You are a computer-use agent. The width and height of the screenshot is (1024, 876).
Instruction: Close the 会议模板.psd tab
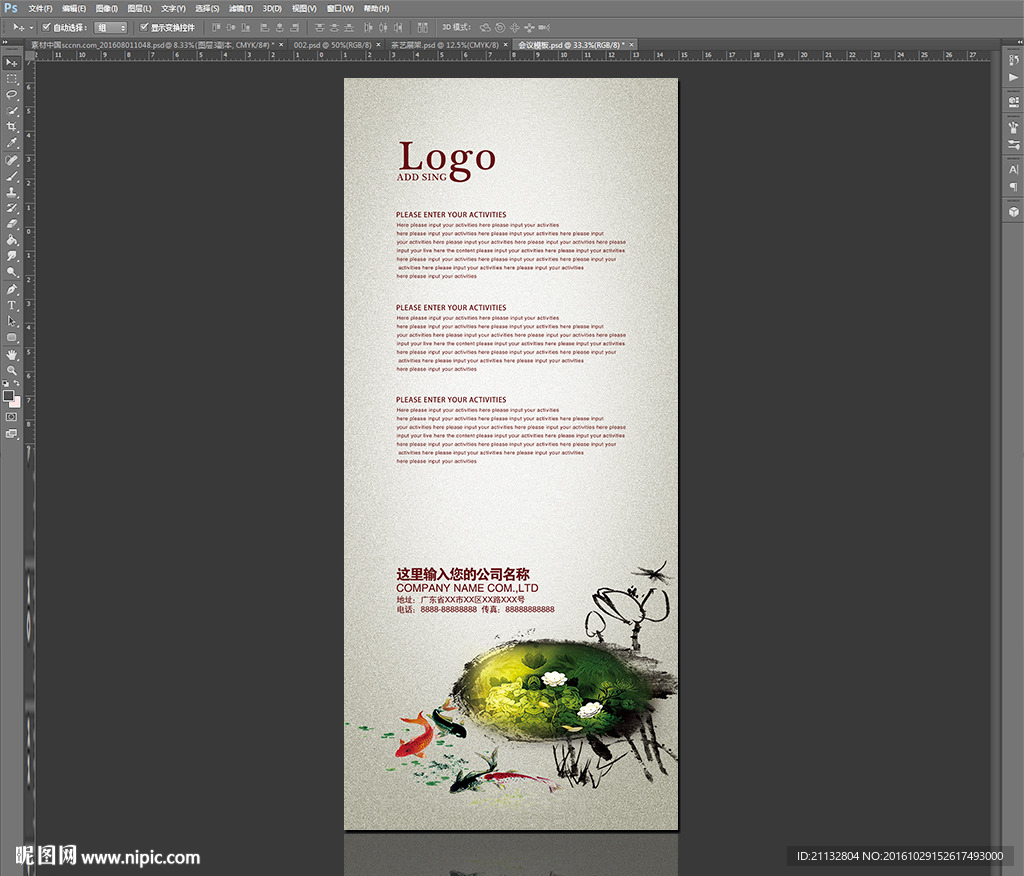point(632,45)
